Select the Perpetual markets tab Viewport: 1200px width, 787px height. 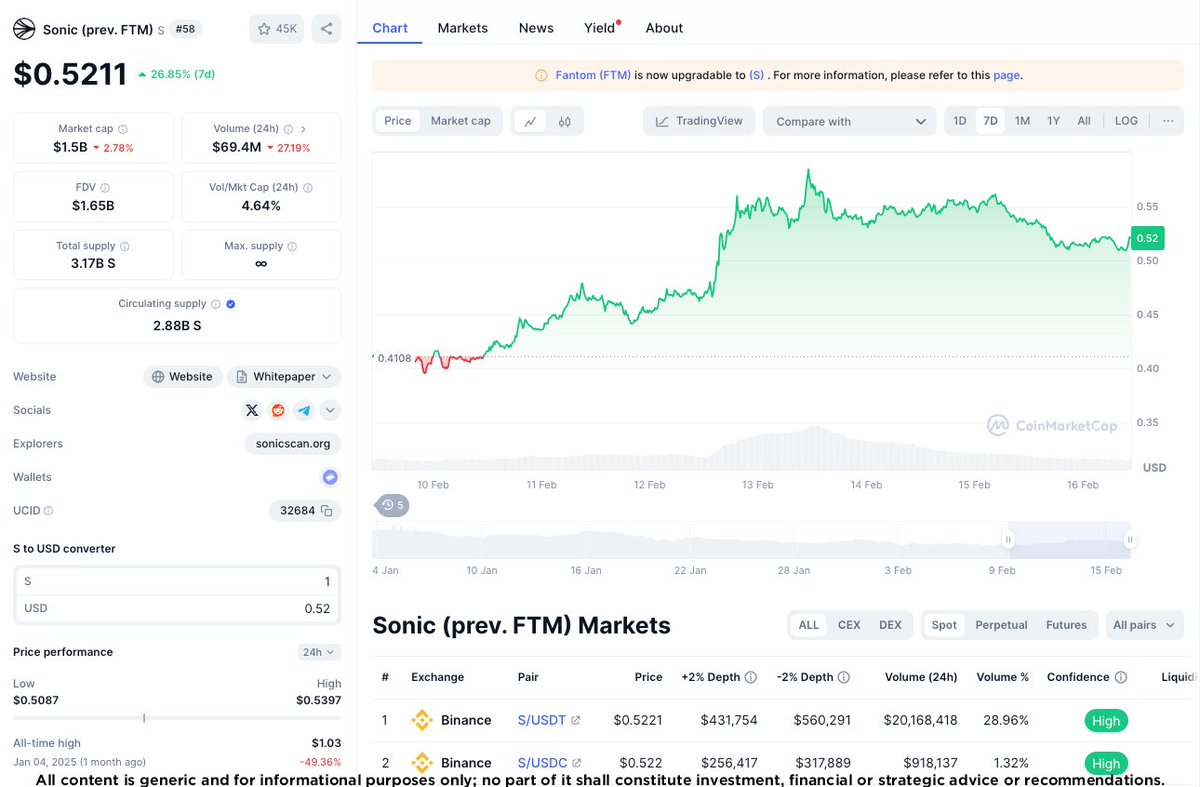(1001, 625)
